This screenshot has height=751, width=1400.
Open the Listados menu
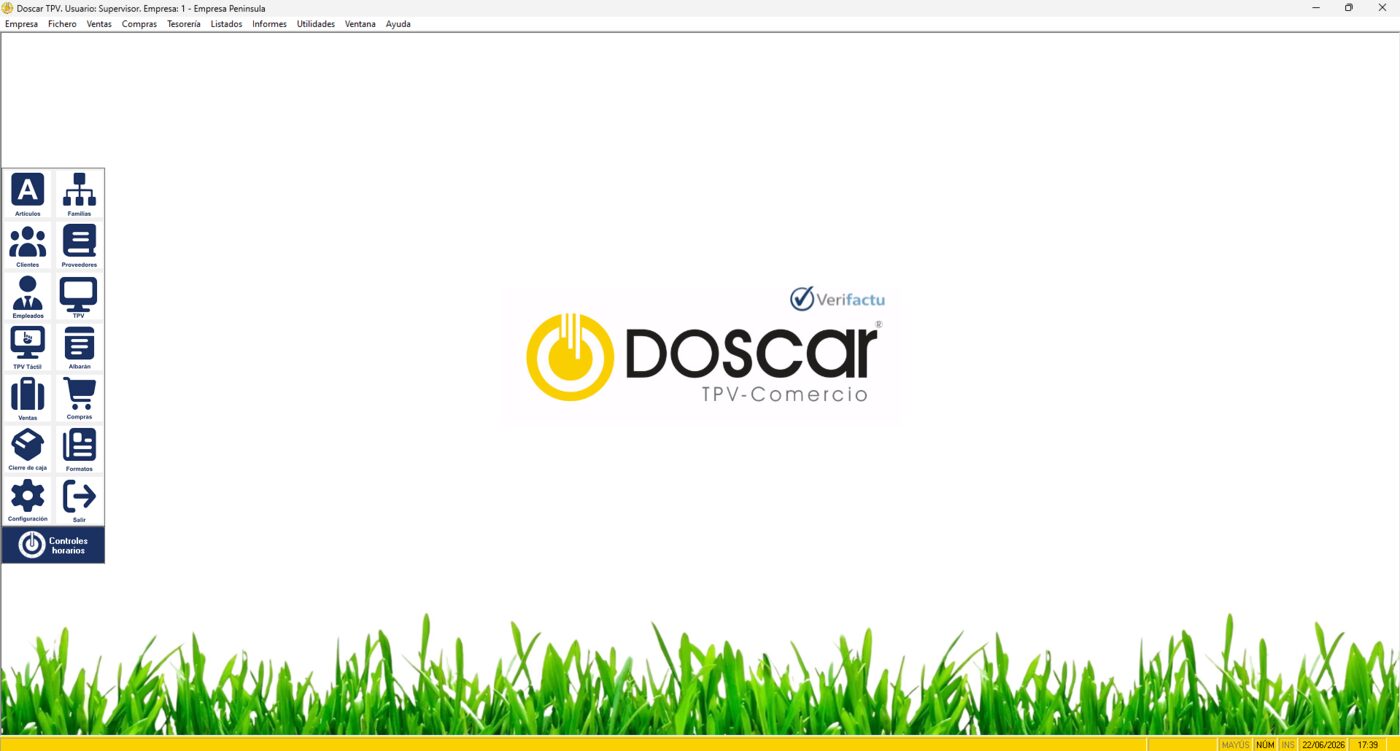point(226,24)
